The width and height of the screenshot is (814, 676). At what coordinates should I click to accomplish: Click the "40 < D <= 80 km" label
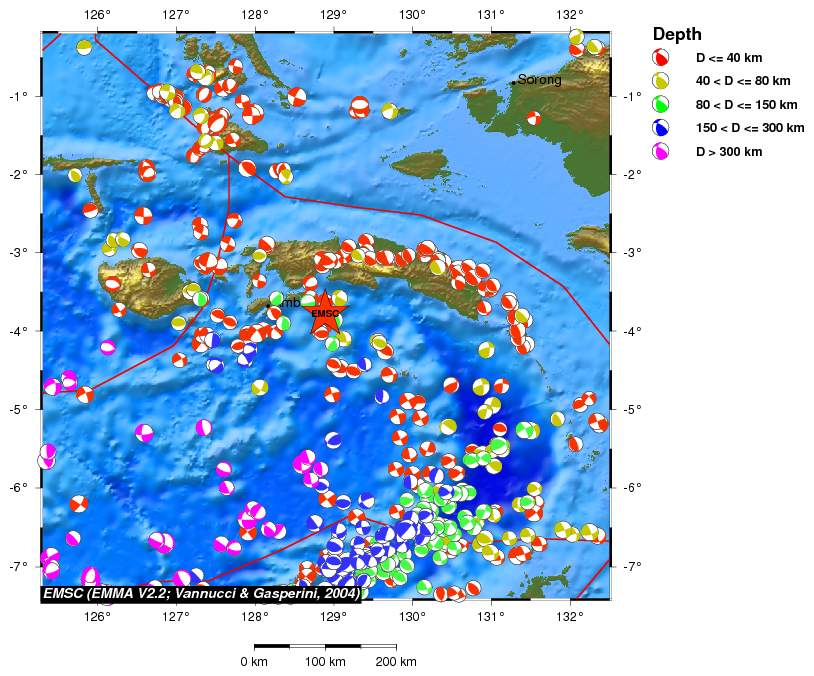click(743, 81)
